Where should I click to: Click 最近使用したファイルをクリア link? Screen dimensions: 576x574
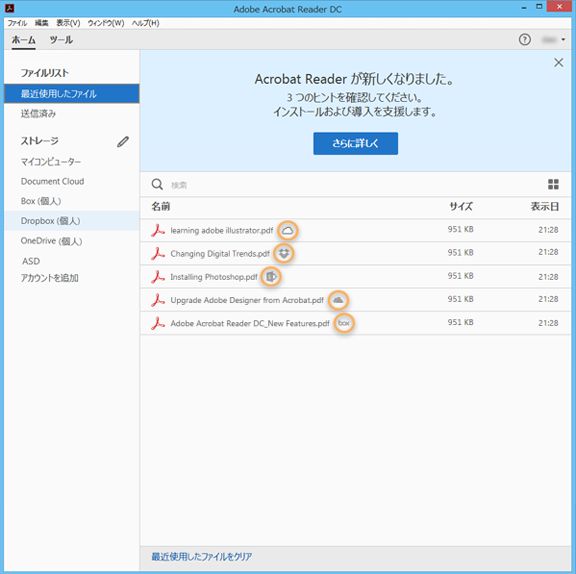coord(202,556)
